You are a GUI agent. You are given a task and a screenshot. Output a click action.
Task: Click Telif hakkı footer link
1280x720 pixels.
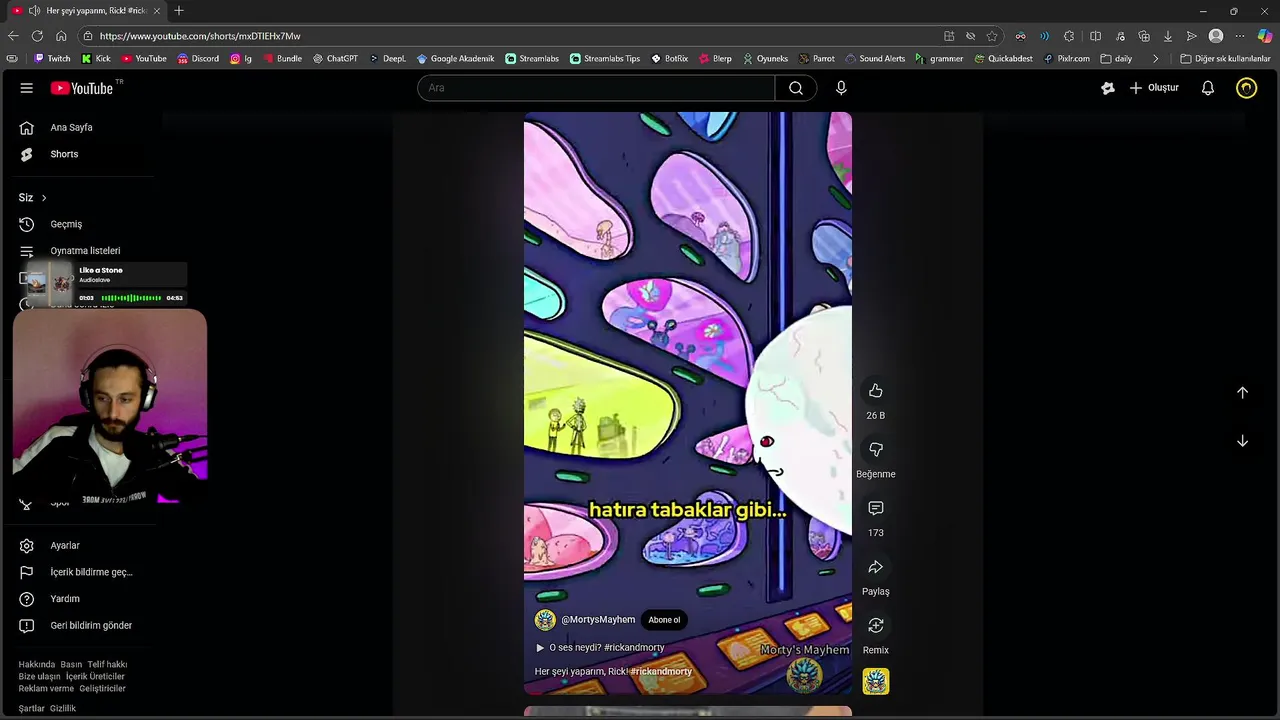[107, 665]
